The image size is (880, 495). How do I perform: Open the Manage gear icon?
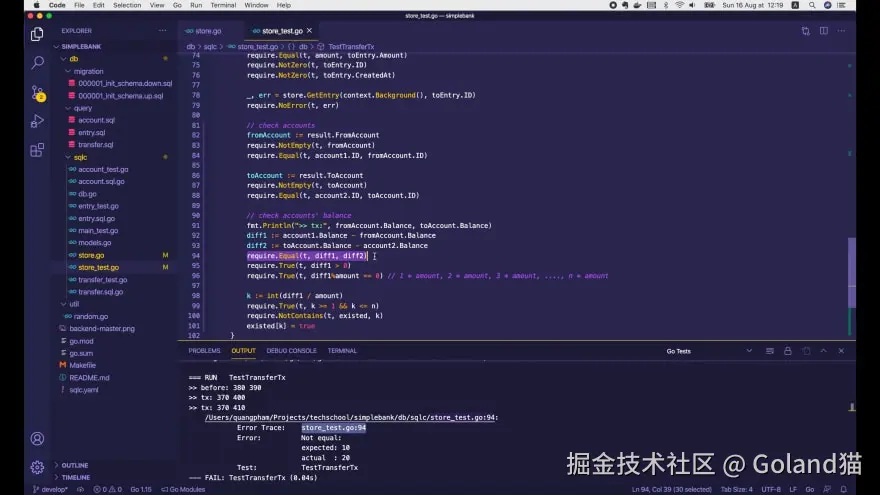pyautogui.click(x=37, y=466)
